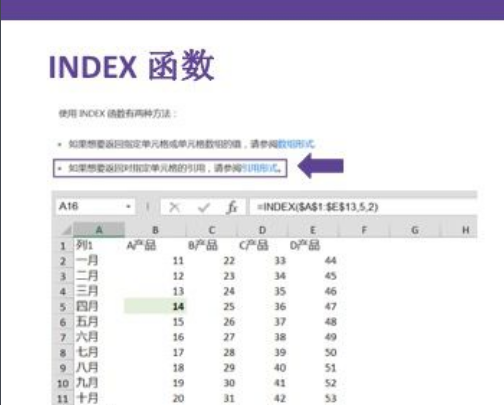Image resolution: width=504 pixels, height=405 pixels.
Task: Select column A header
Action: [99, 230]
